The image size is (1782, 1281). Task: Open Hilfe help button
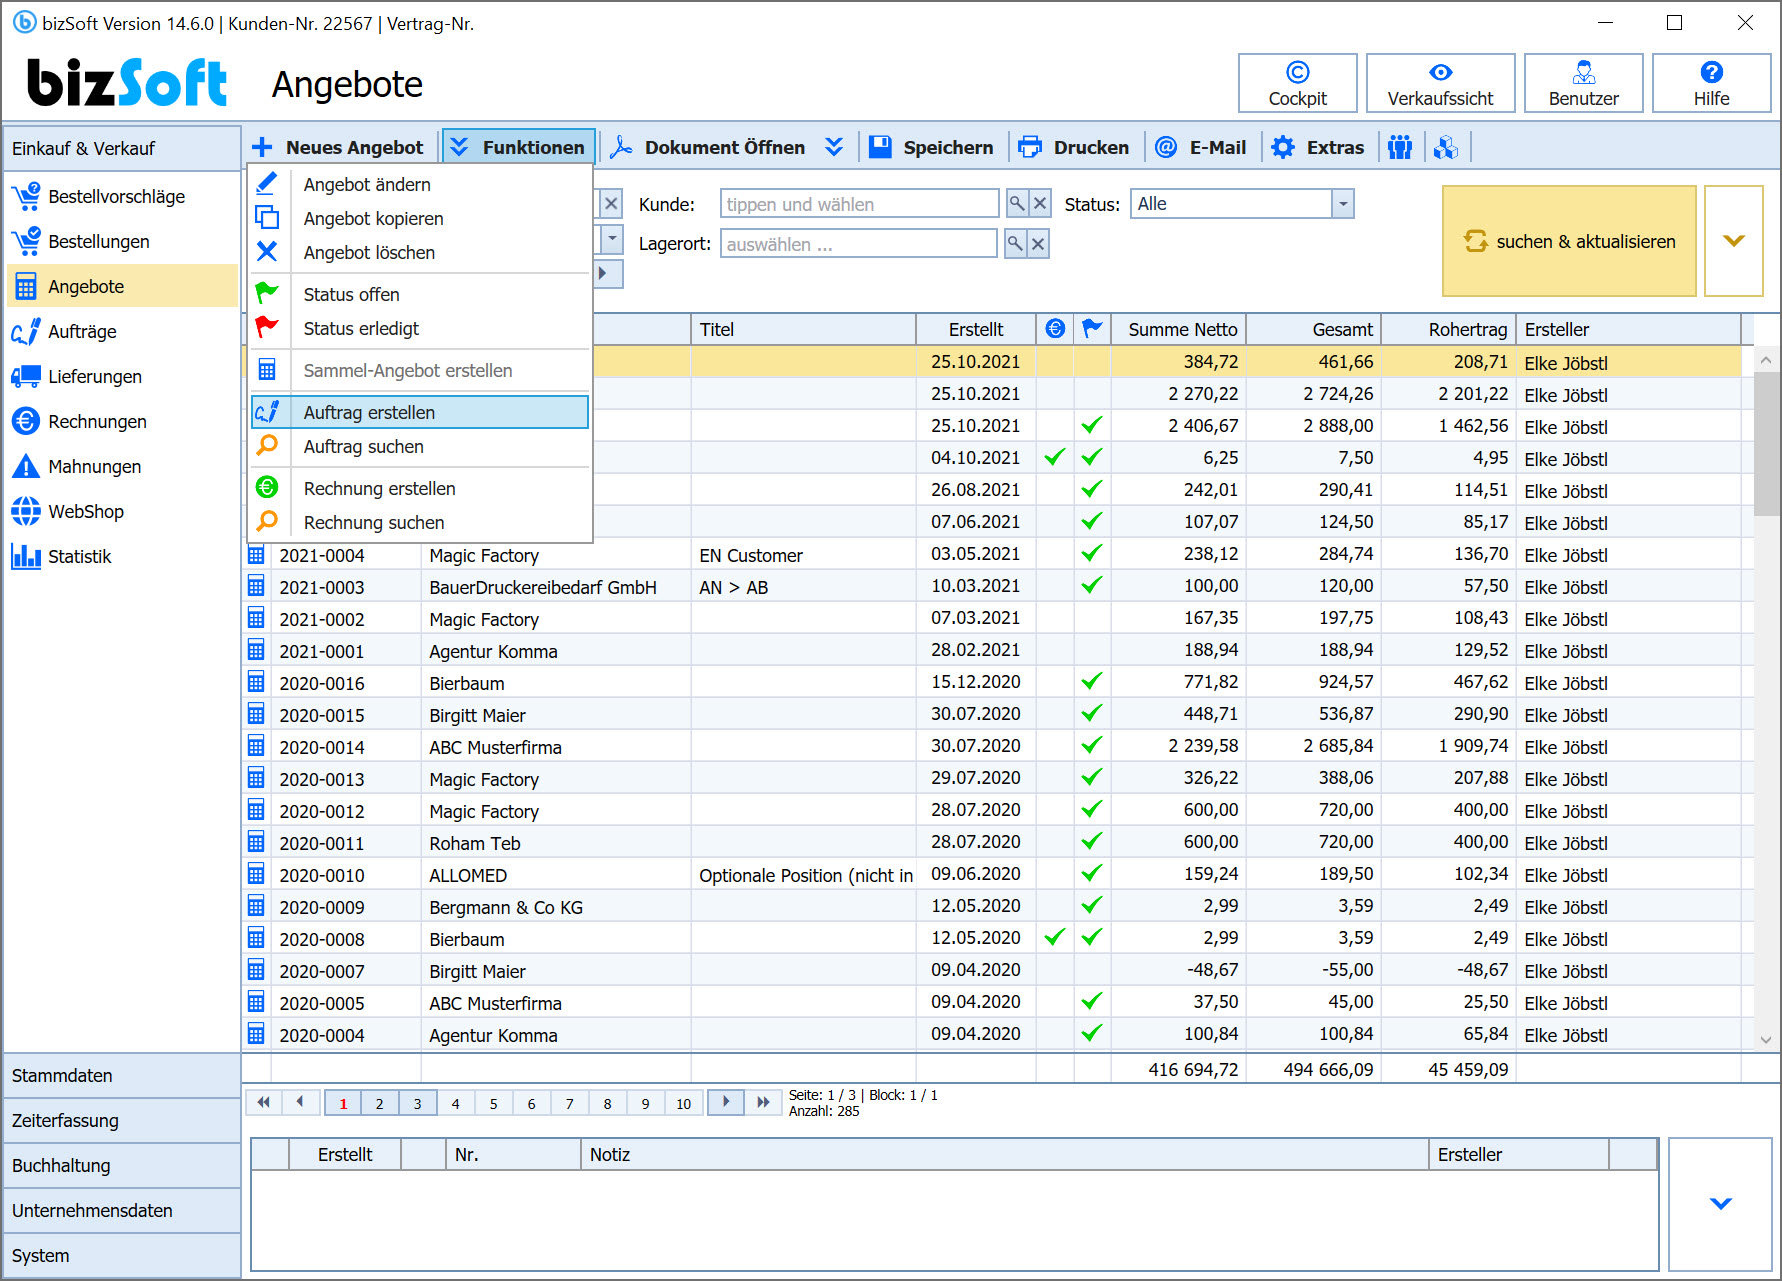[1711, 83]
